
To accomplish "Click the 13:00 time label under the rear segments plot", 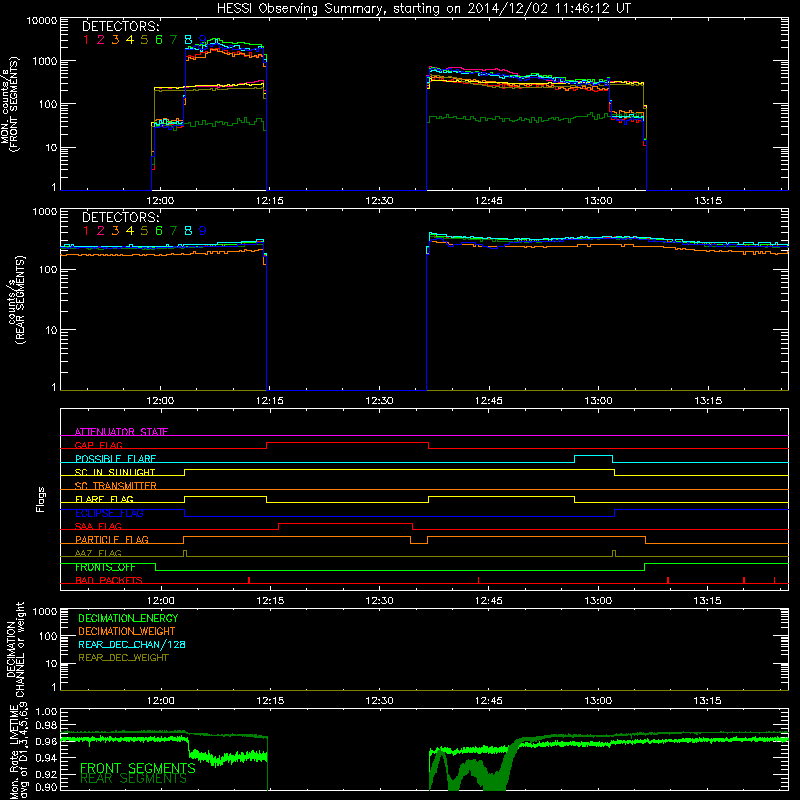I will point(598,401).
